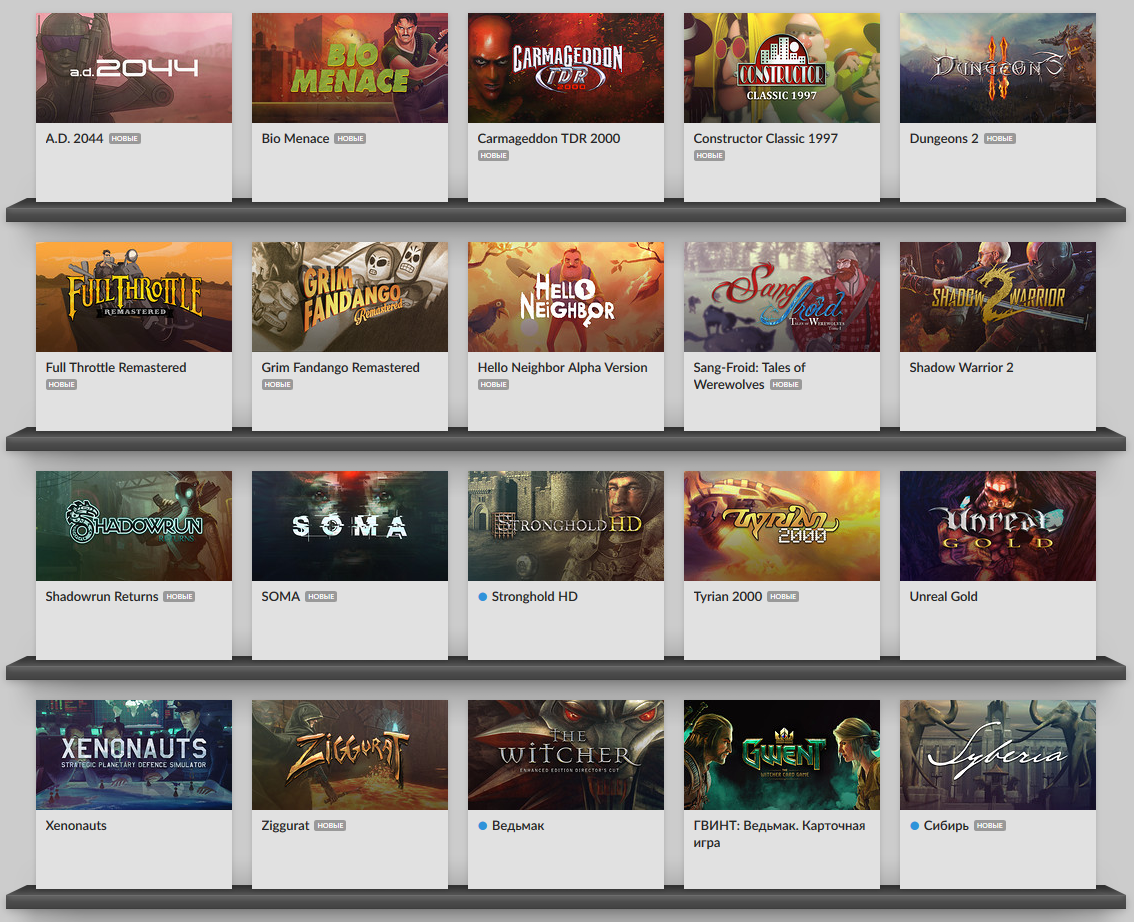Click the blue update dot beside Сибирь
The height and width of the screenshot is (922, 1134).
[x=914, y=825]
